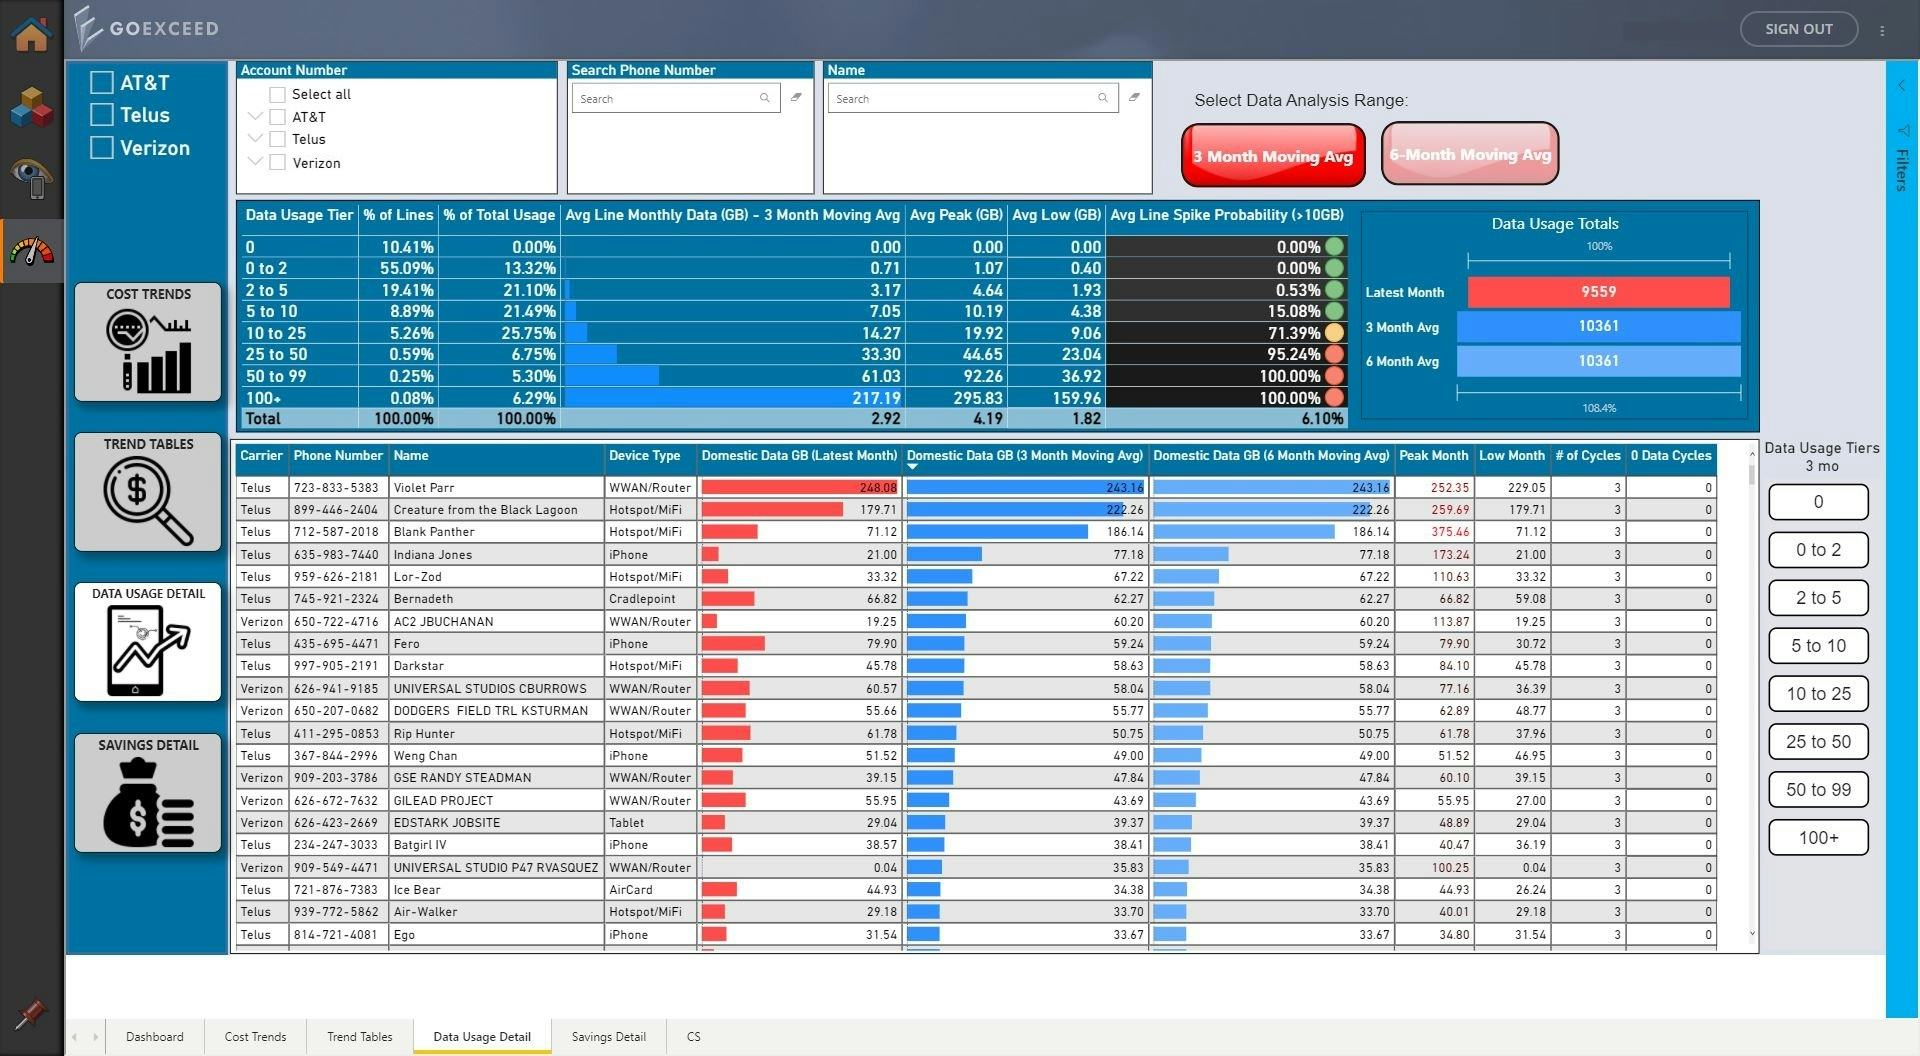Viewport: 1920px width, 1056px height.
Task: Expand the AT&T account group chevron
Action: (256, 116)
